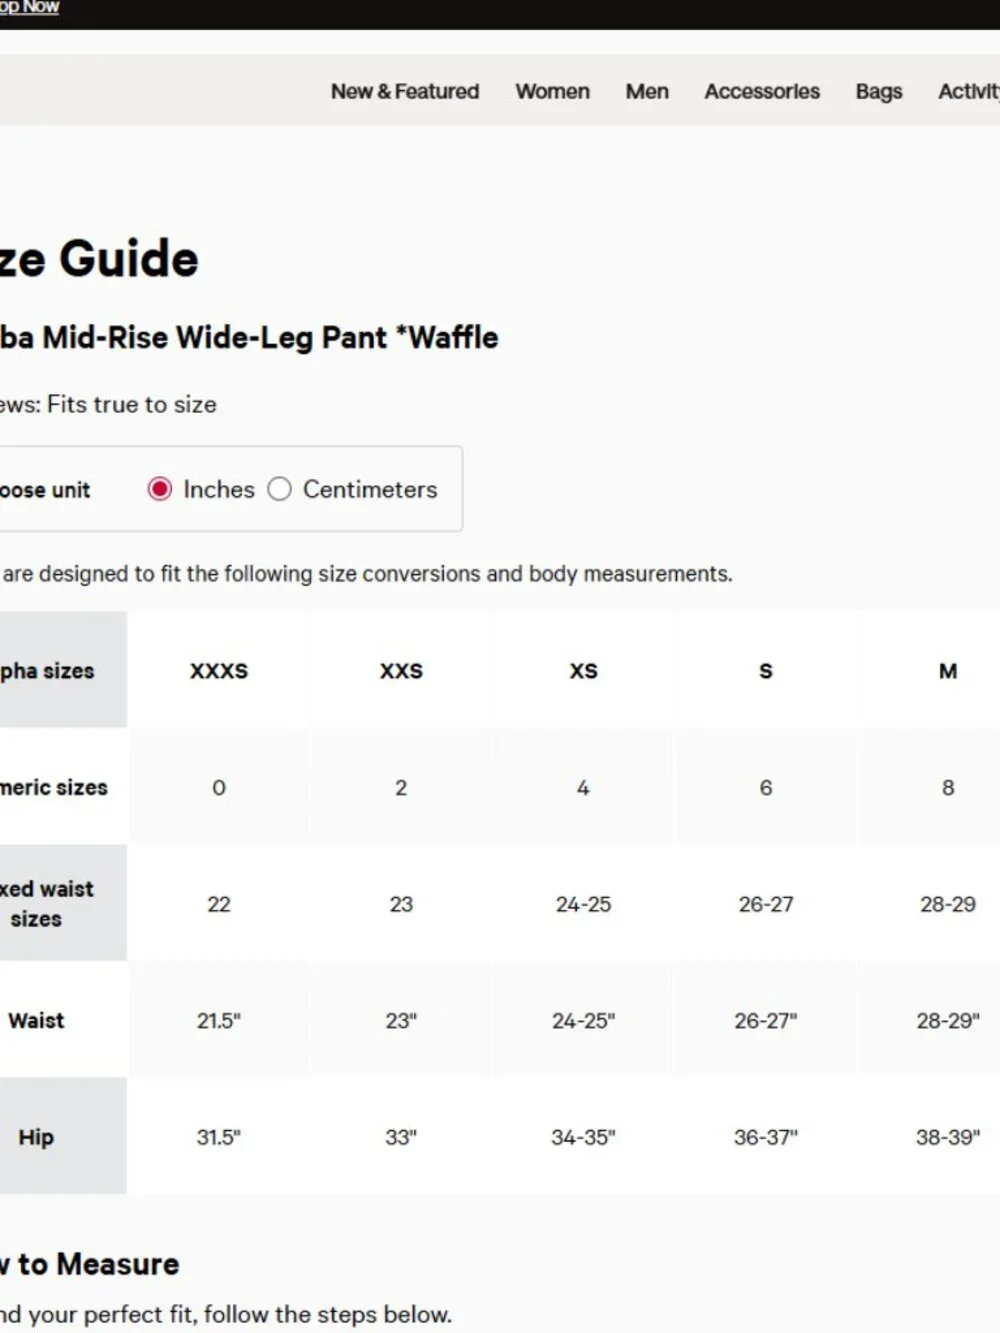1000x1333 pixels.
Task: Open the New & Featured menu
Action: click(x=405, y=91)
